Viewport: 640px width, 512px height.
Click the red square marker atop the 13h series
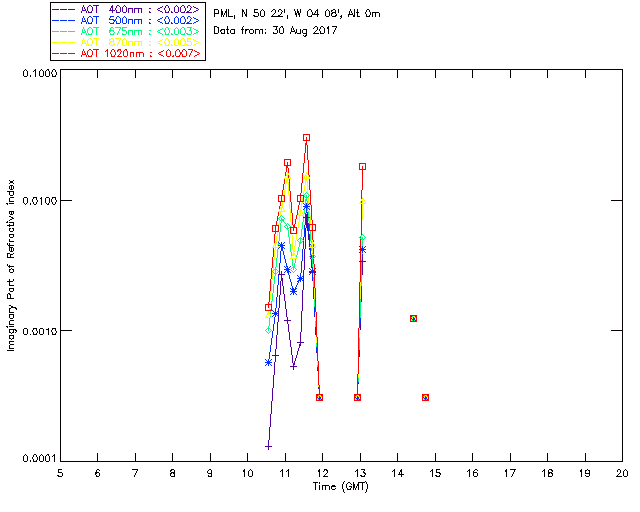coord(362,167)
